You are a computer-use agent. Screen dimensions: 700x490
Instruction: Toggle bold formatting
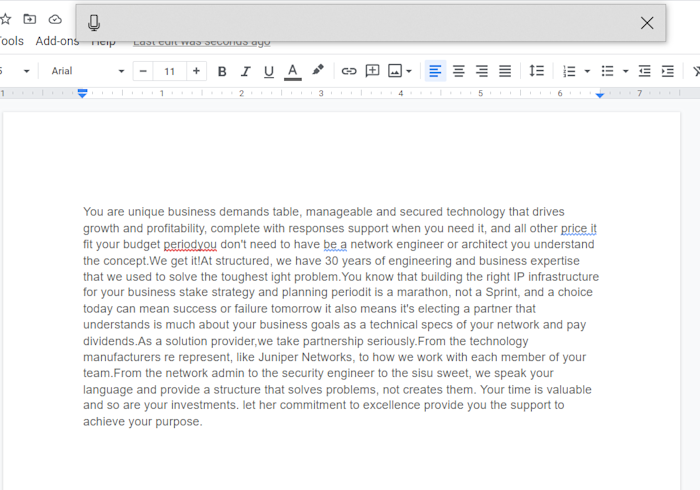(222, 71)
